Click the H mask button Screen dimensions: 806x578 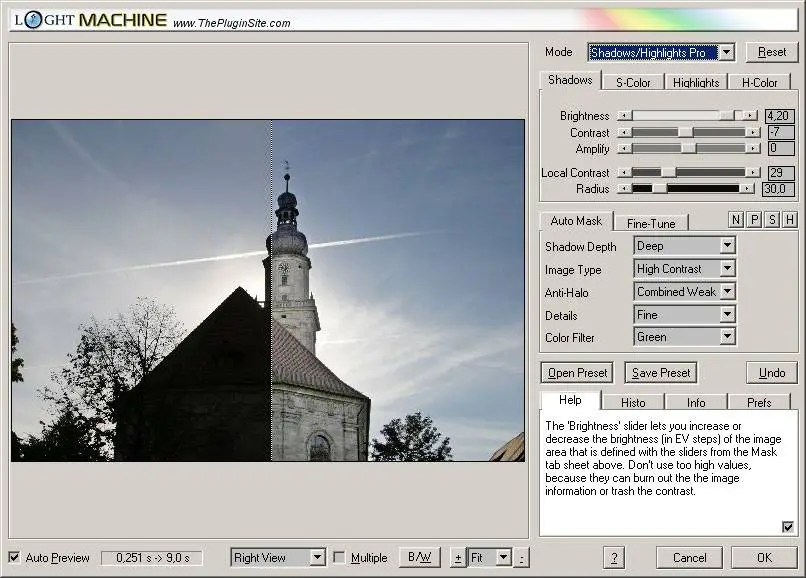click(790, 220)
